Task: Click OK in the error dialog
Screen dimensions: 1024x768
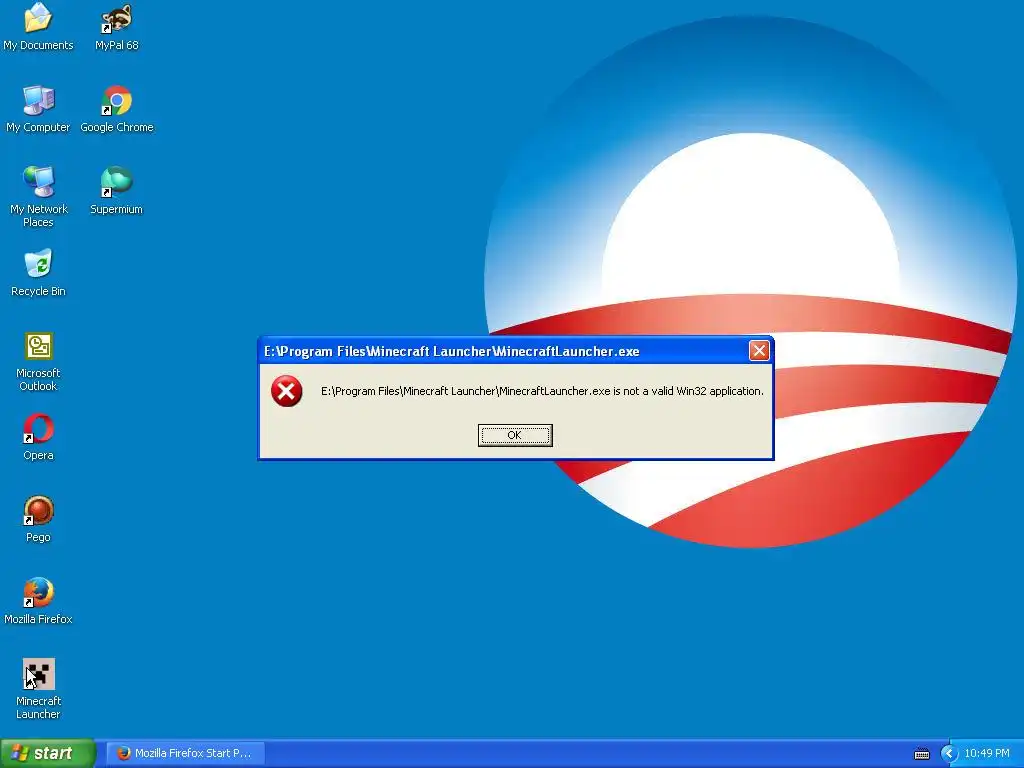Action: [515, 435]
